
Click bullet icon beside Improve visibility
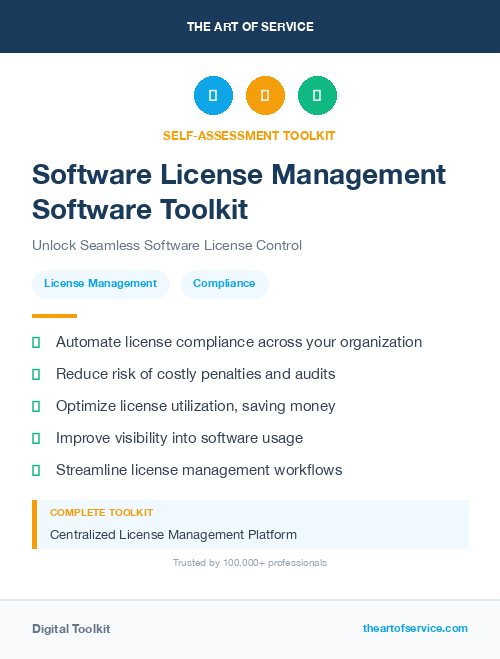click(x=36, y=438)
